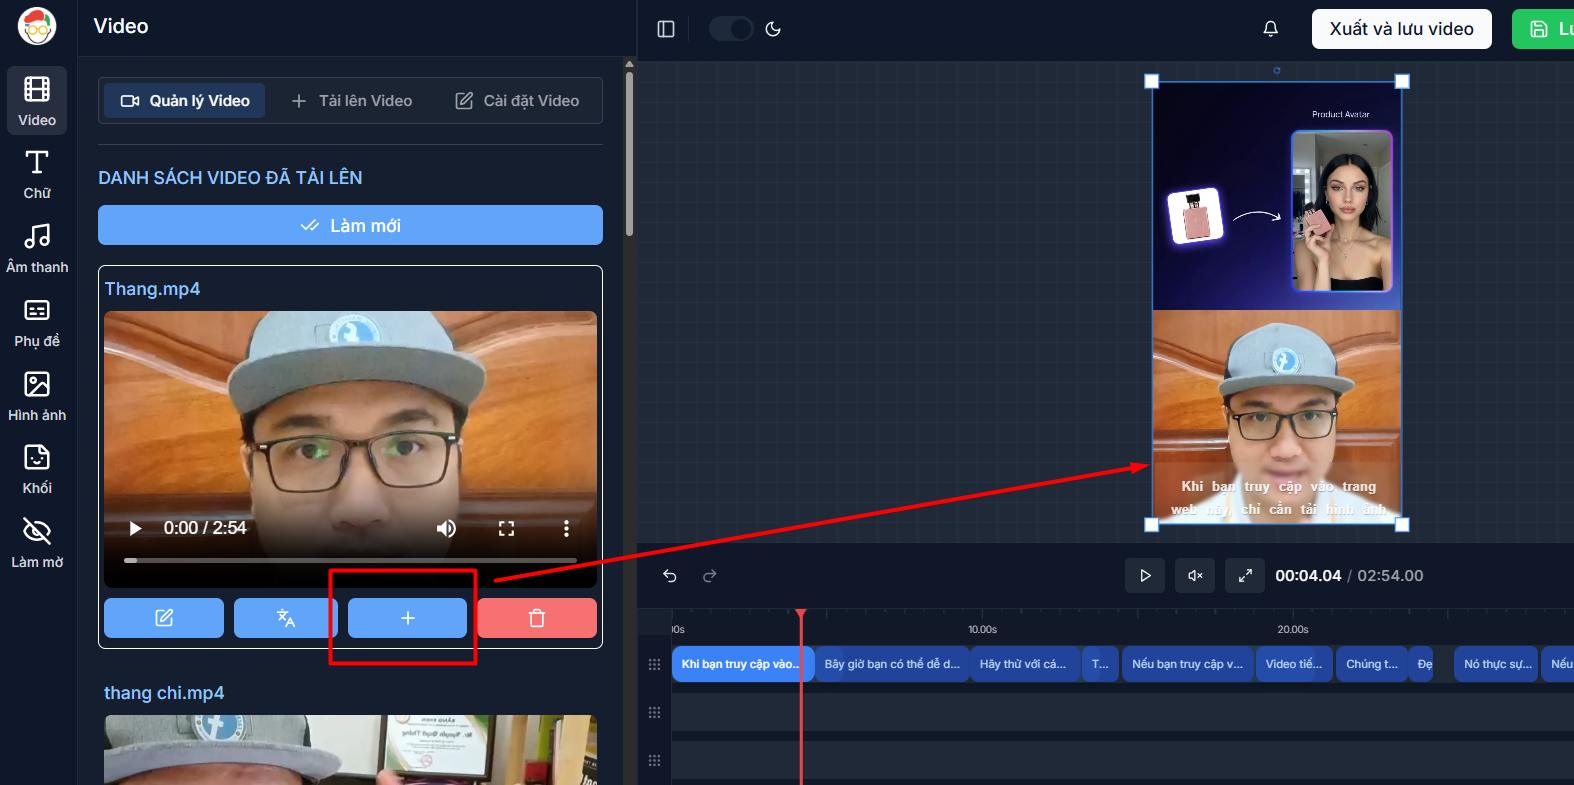Play the Thang.mp4 preview video
Screen dimensions: 1574x785
[x=135, y=528]
